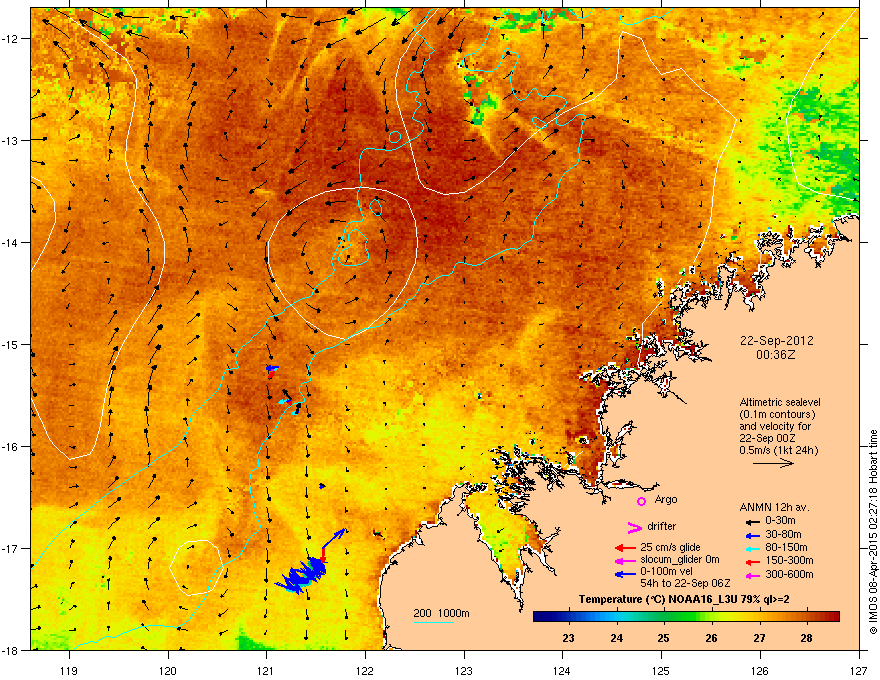Click the green 25 degree color bar region
The width and height of the screenshot is (880, 680).
click(x=664, y=616)
